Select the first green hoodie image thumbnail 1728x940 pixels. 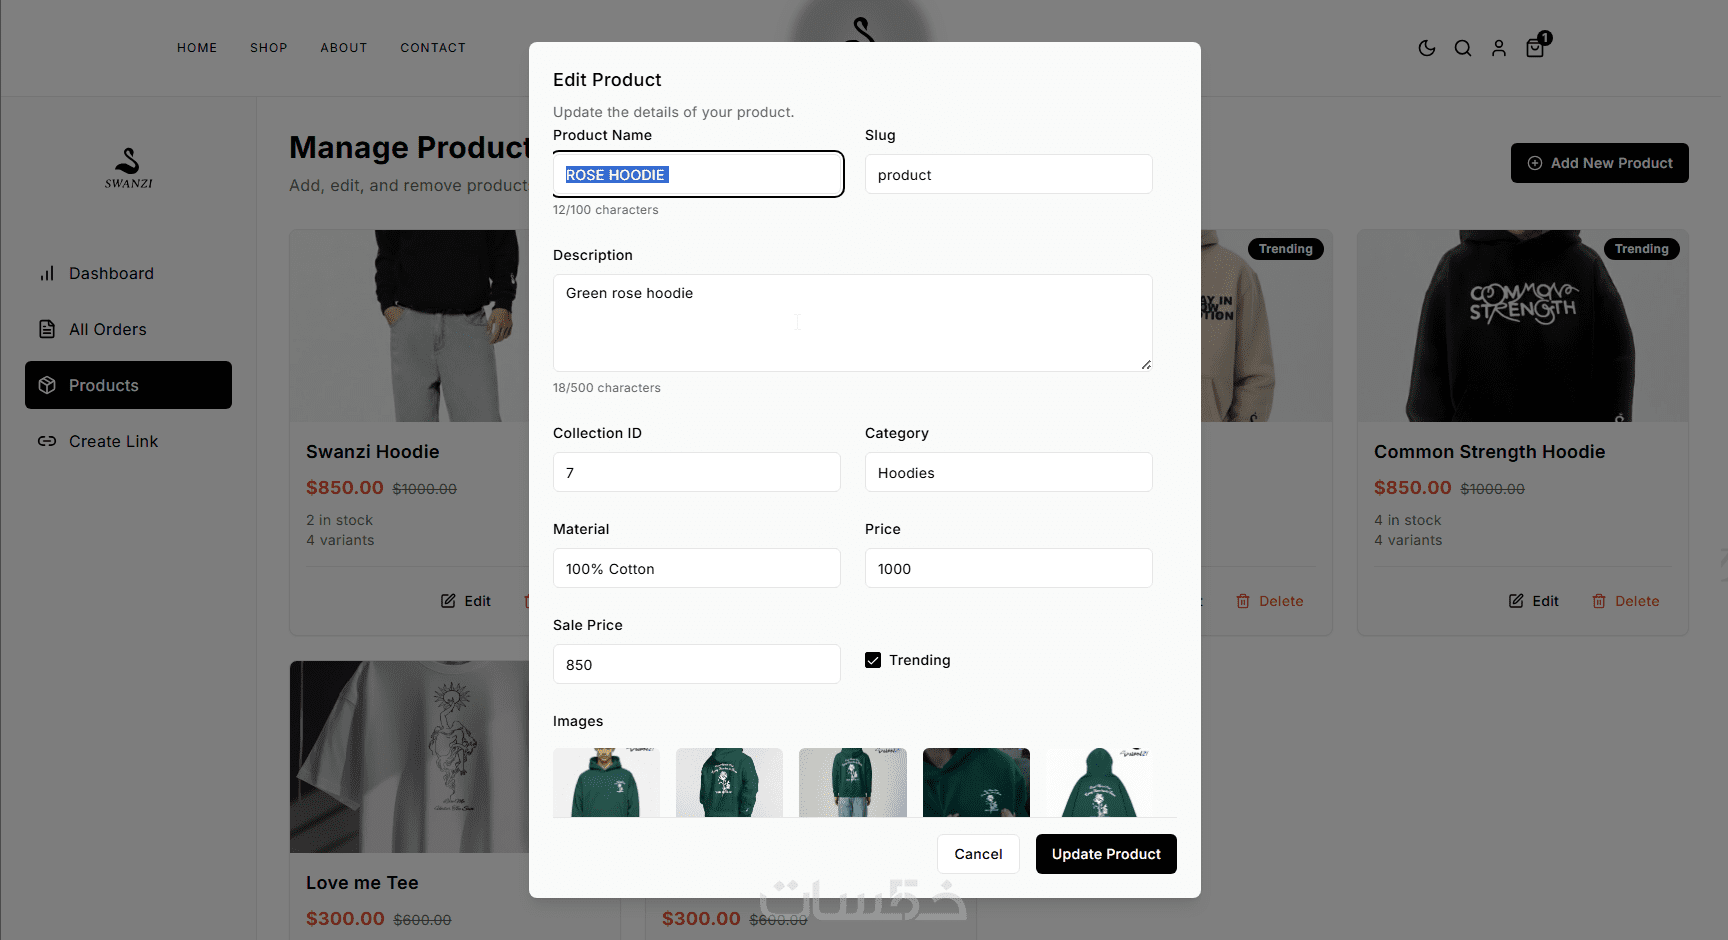606,782
